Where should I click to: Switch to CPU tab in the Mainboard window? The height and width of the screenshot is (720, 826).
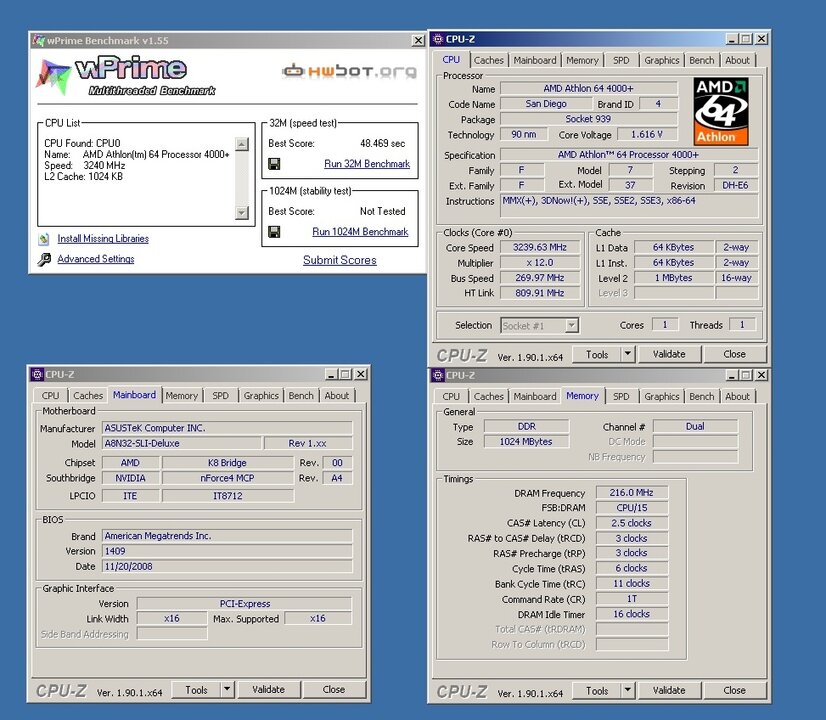51,396
